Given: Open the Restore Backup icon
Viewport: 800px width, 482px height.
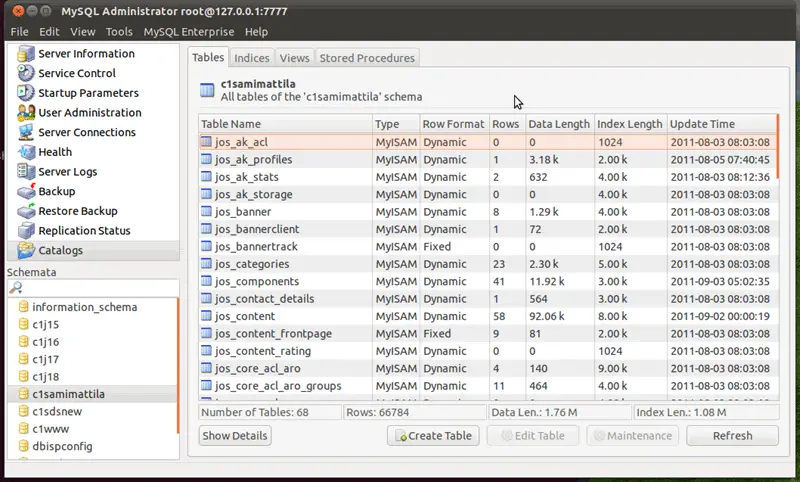Looking at the screenshot, I should point(26,211).
